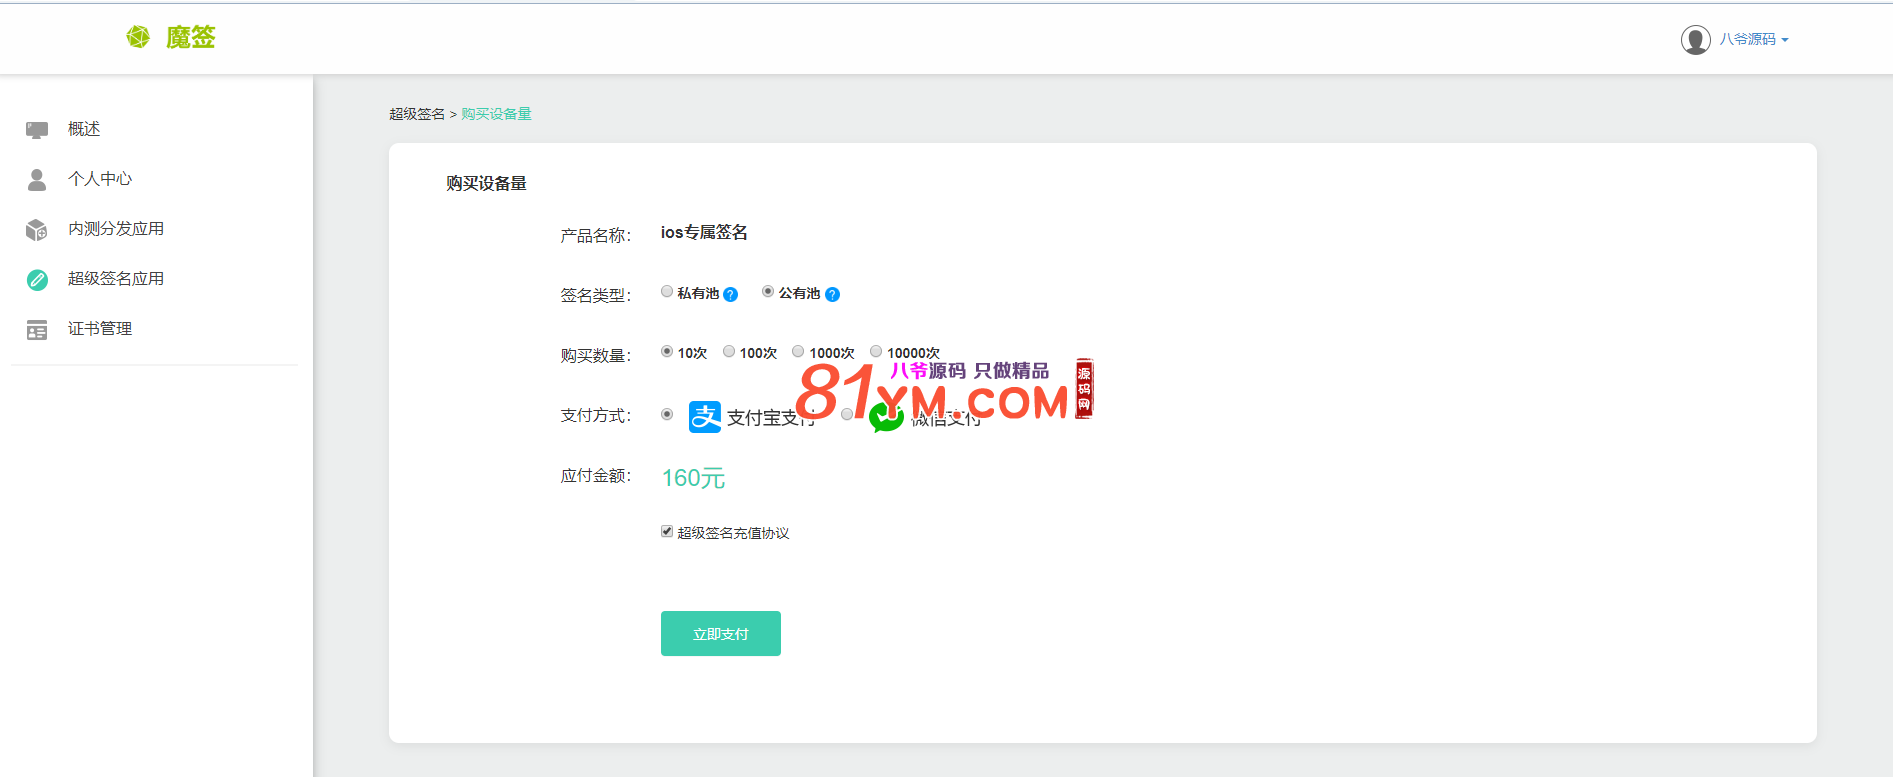Select the 公有池 radio button

[768, 292]
